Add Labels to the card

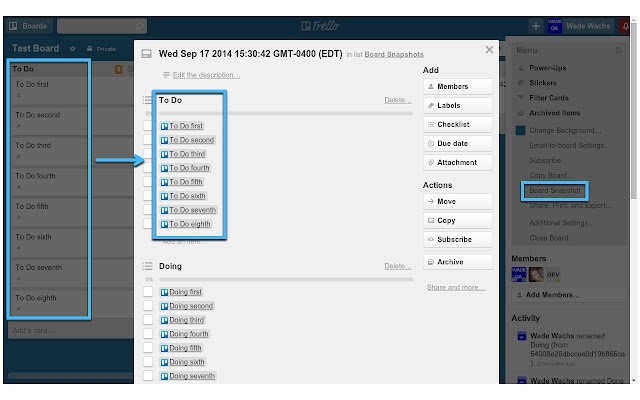(458, 105)
